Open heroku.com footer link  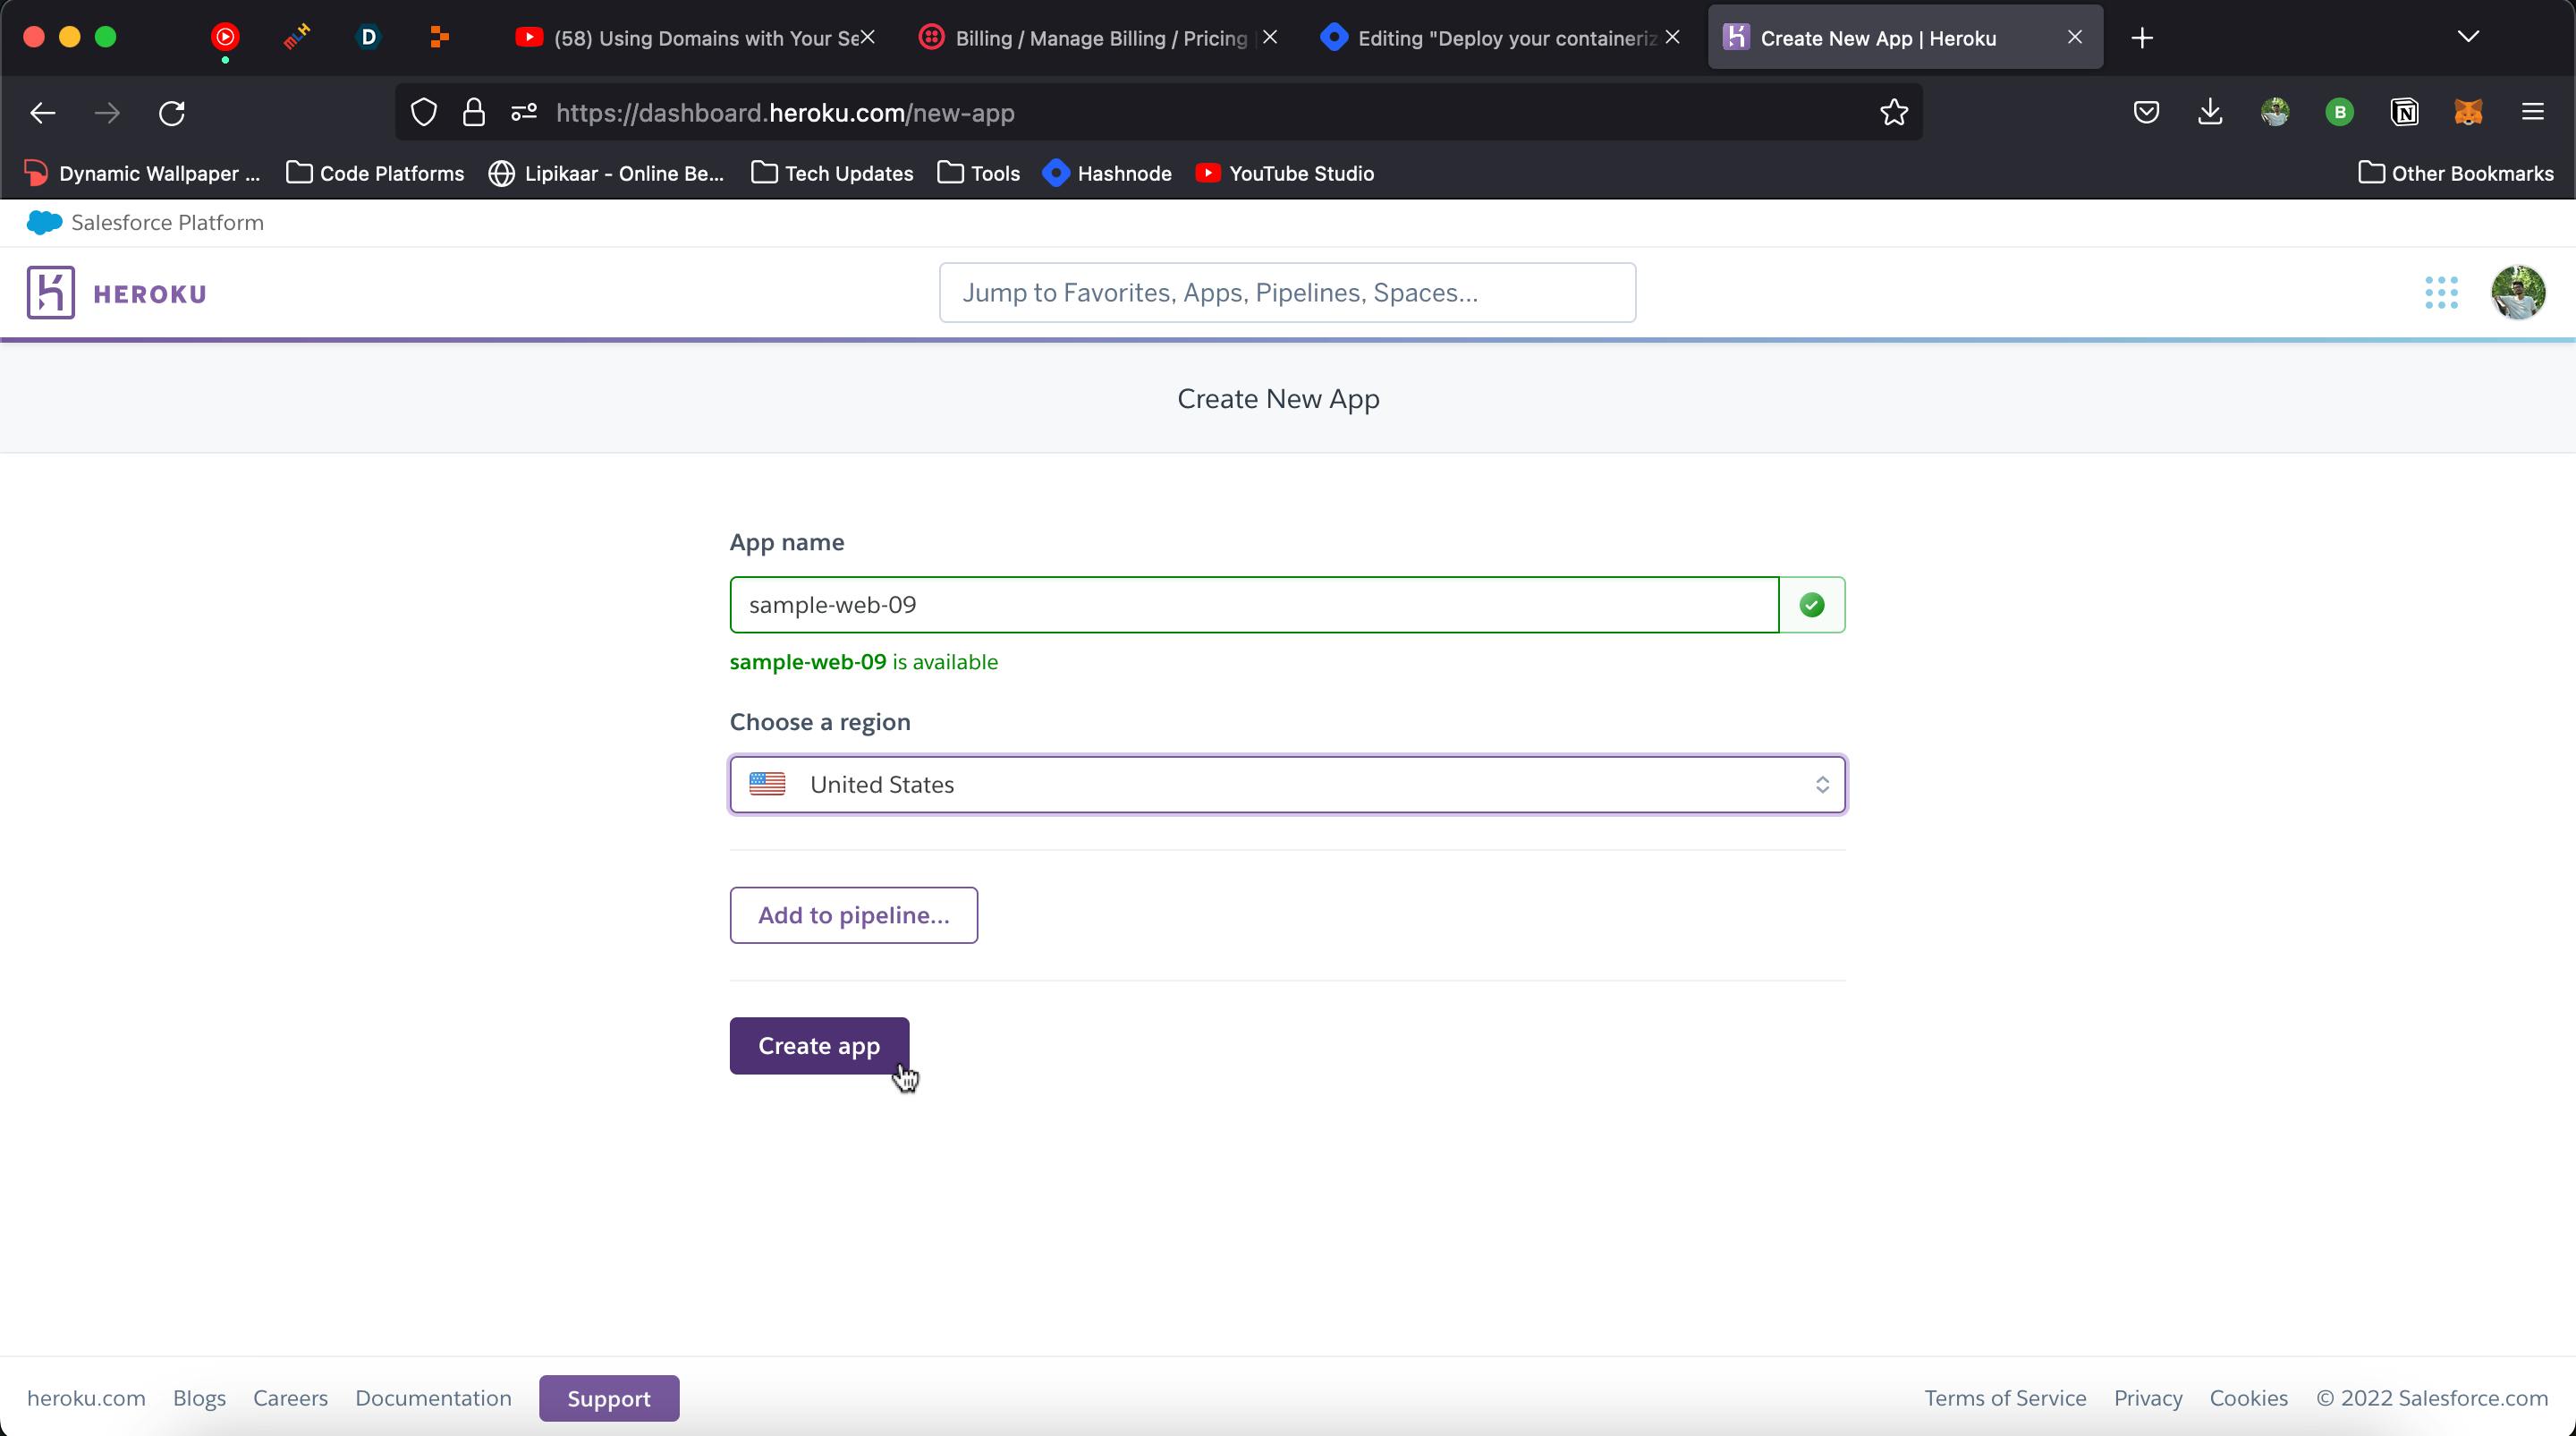pyautogui.click(x=86, y=1398)
